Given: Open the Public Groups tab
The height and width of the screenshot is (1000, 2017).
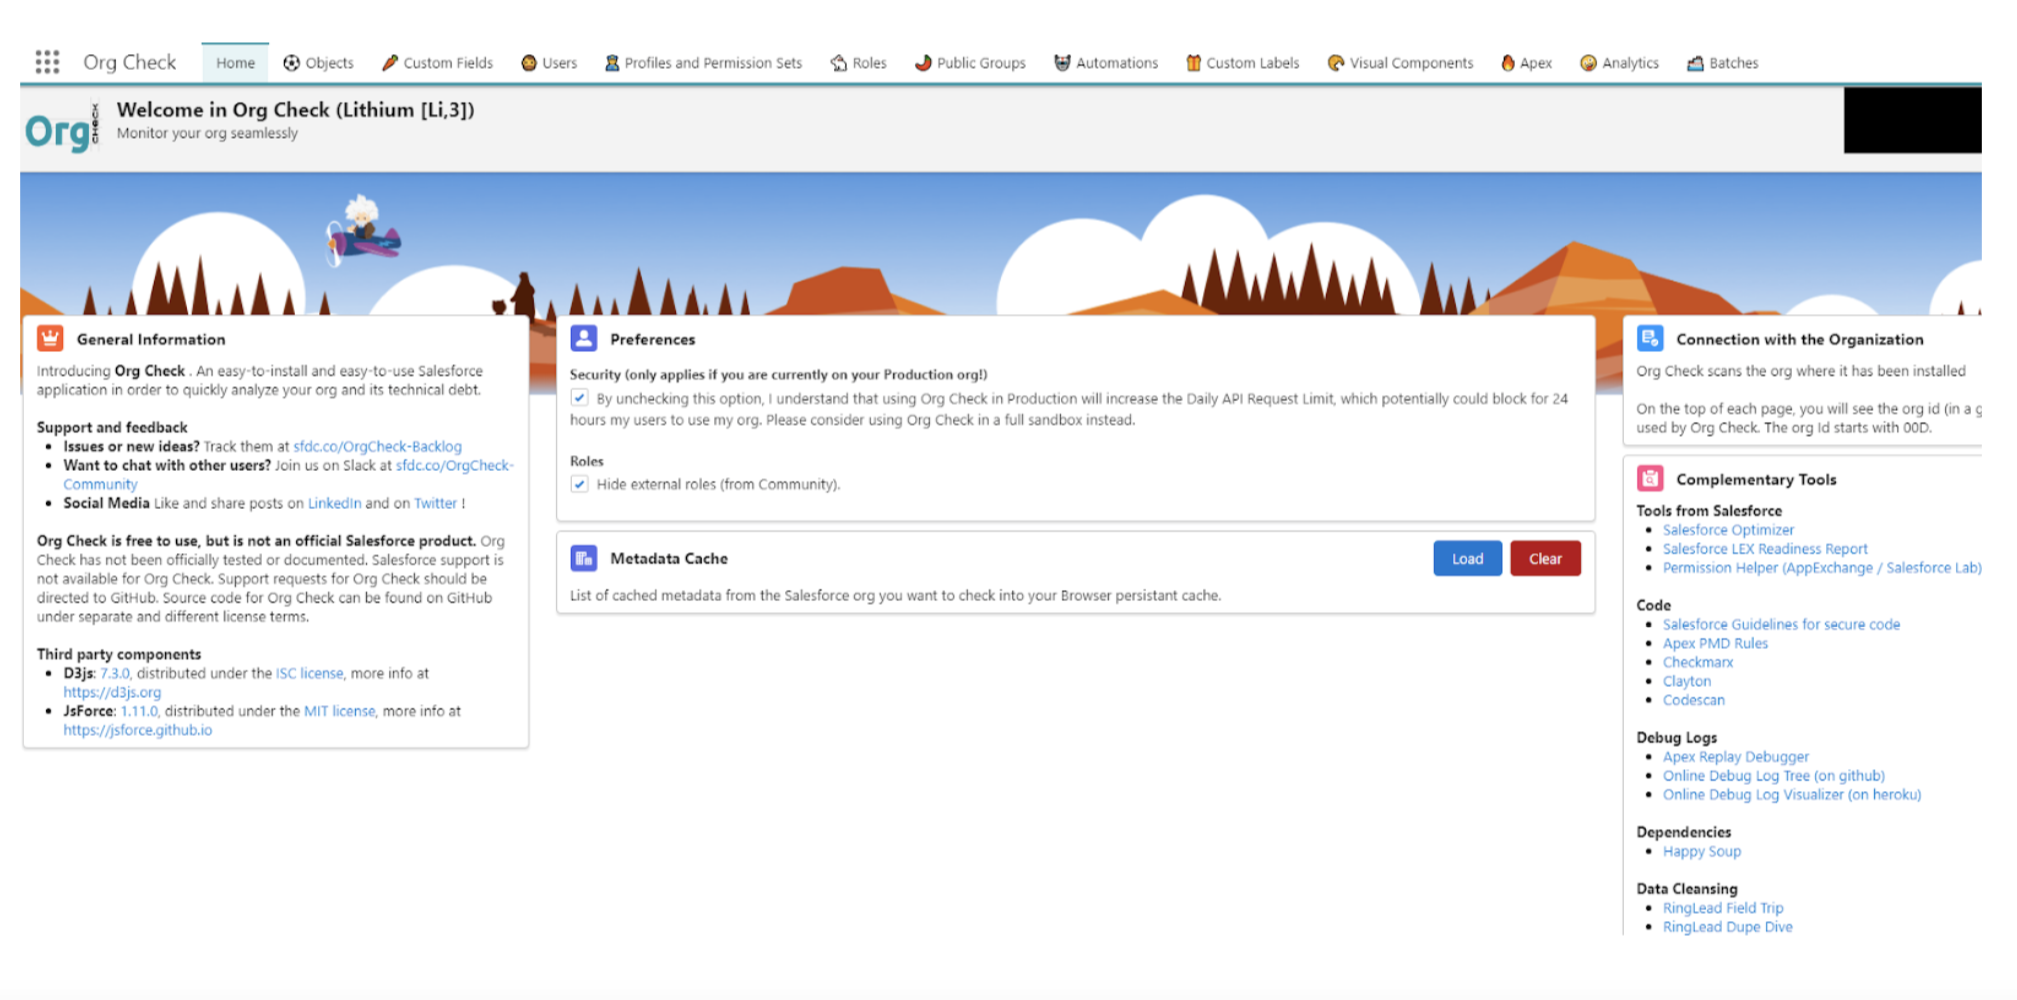Looking at the screenshot, I should click(970, 63).
